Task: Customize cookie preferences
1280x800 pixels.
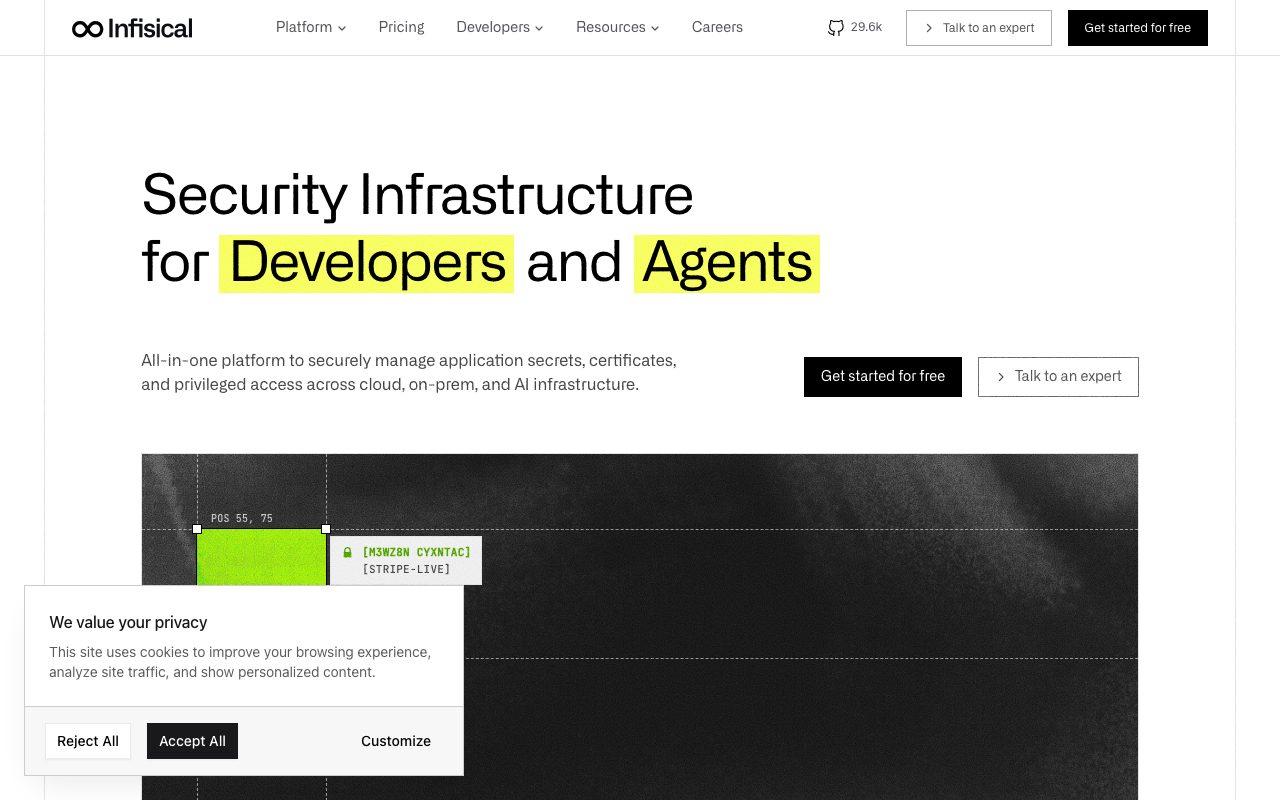Action: (396, 741)
